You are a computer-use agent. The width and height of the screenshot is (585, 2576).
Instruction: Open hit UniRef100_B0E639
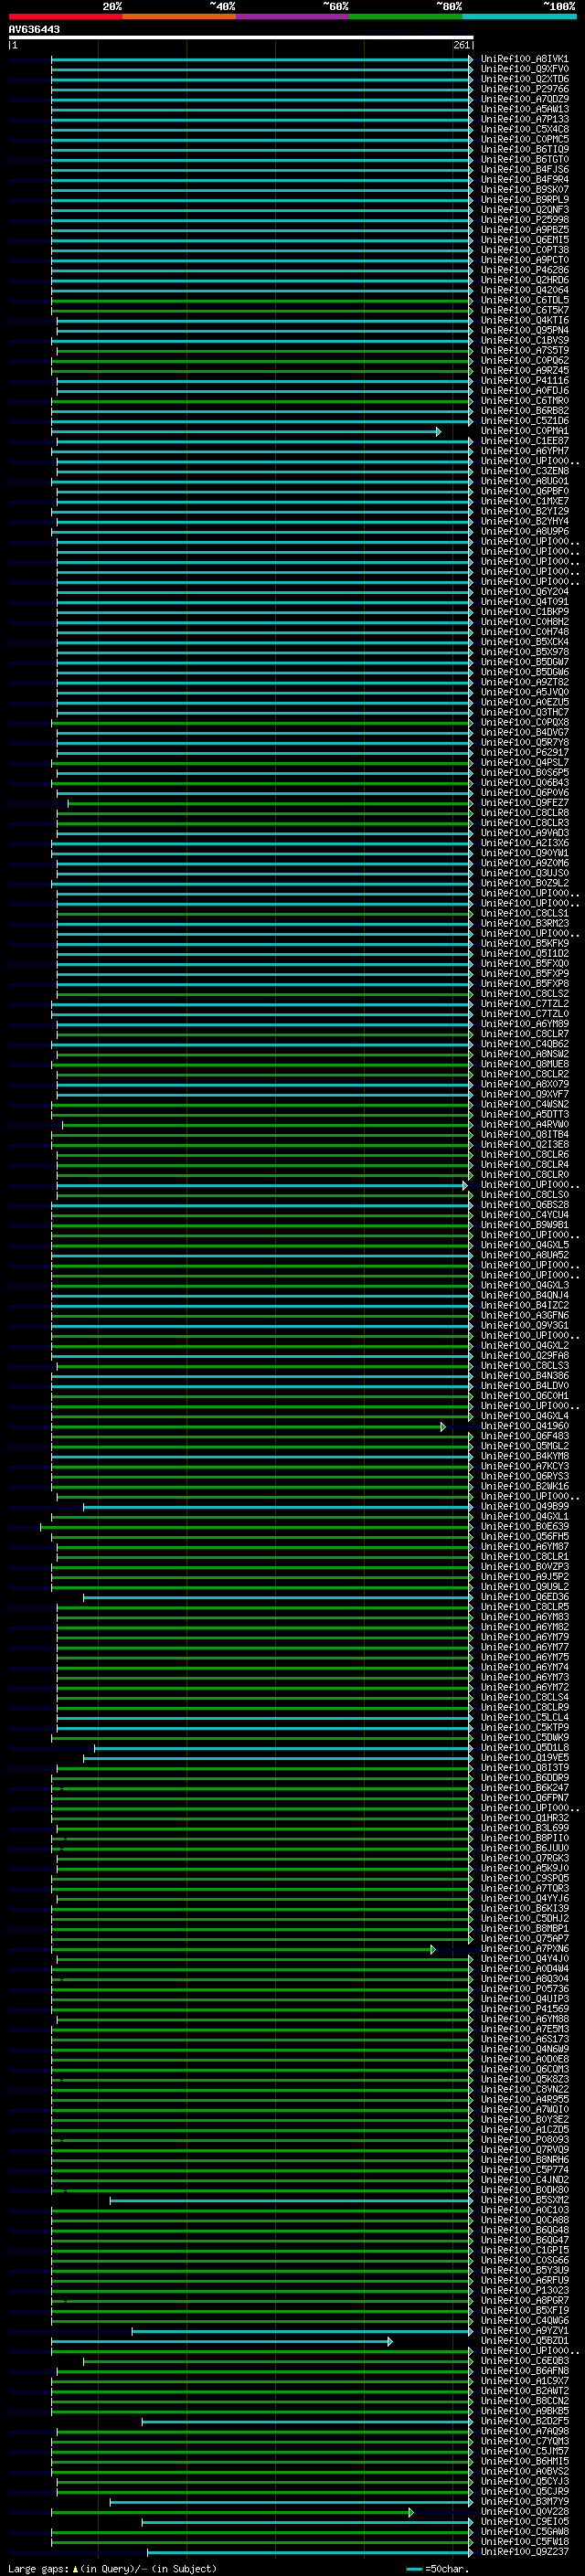click(524, 1527)
